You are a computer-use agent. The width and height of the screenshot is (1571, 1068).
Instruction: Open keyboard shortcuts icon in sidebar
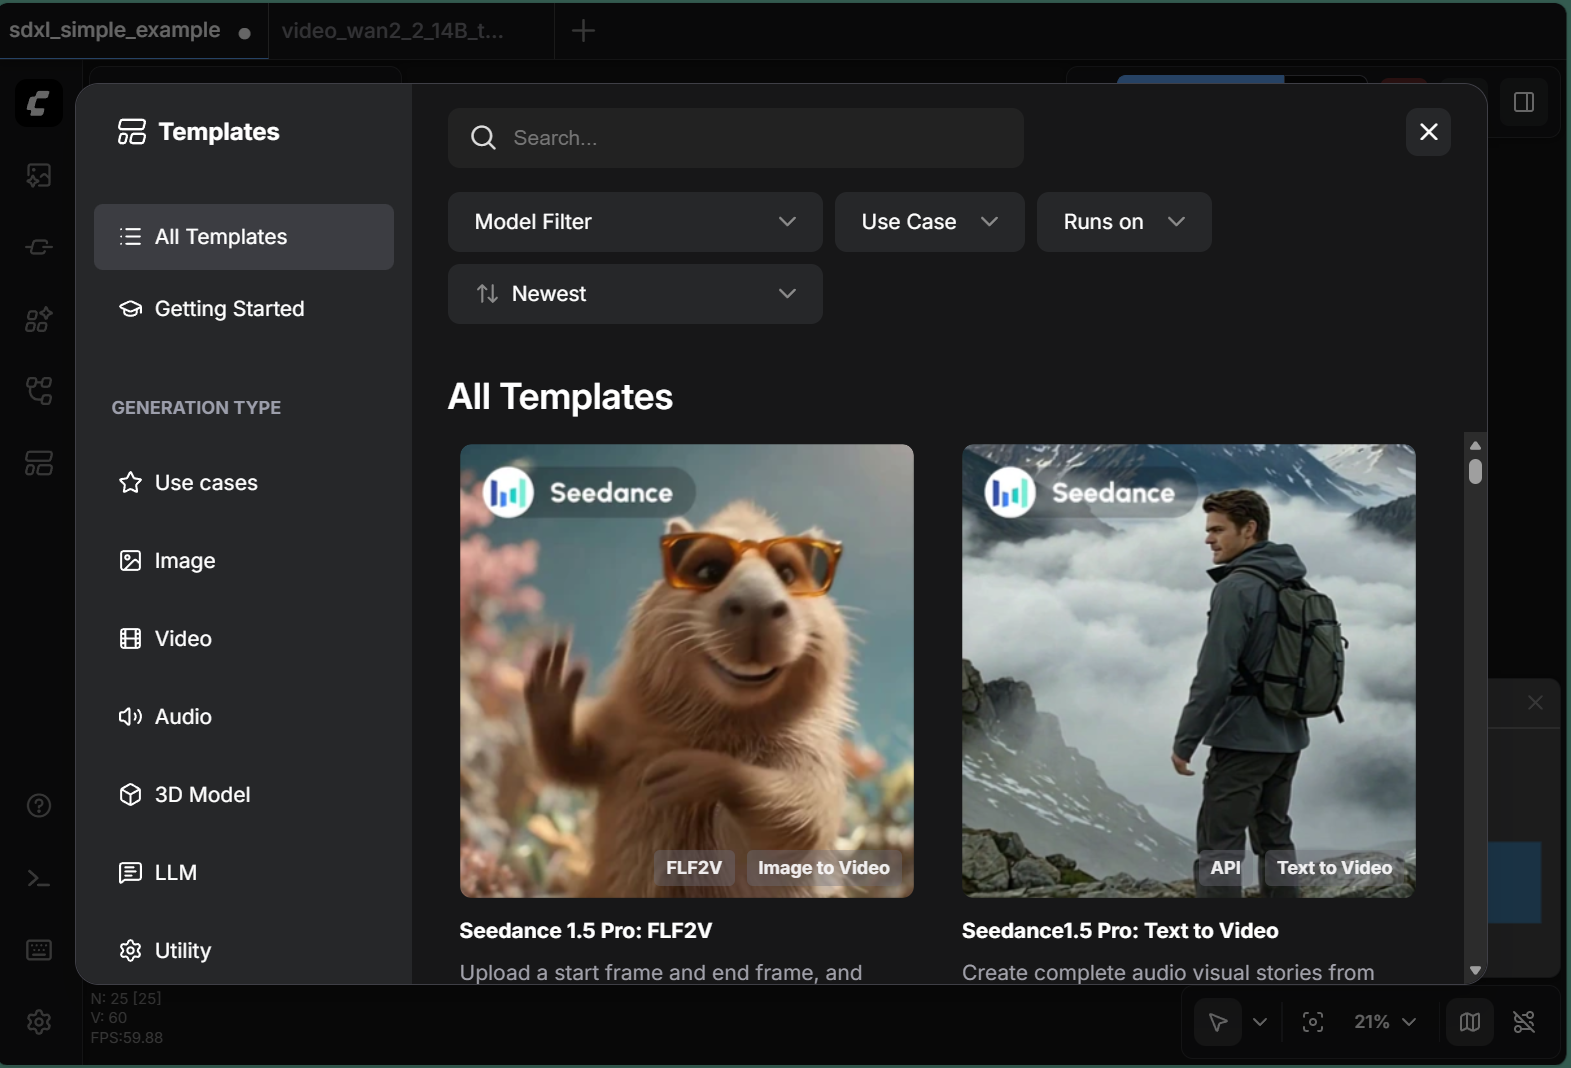click(x=39, y=950)
